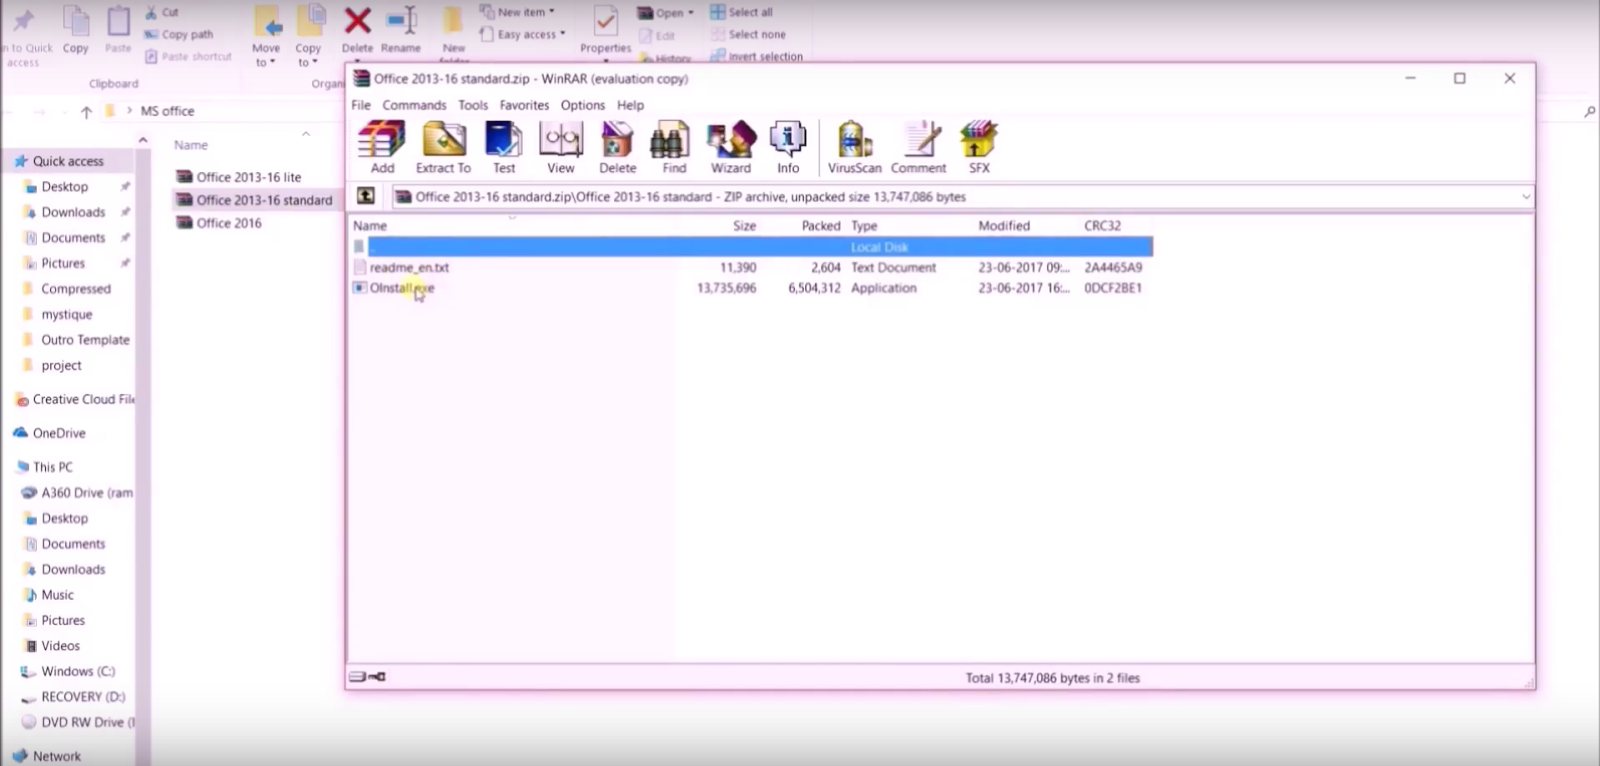Click Select all in Explorer ribbon
The image size is (1600, 766).
(742, 12)
